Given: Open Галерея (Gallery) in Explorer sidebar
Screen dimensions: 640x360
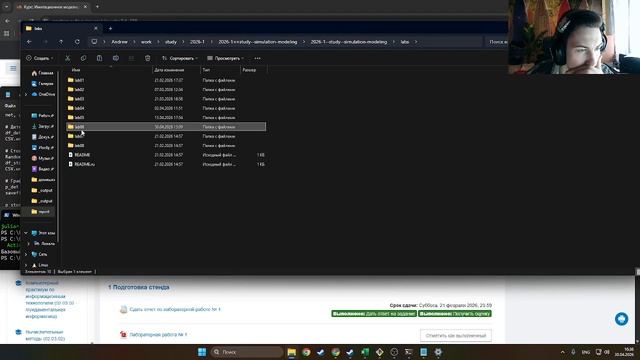Looking at the screenshot, I should pyautogui.click(x=42, y=84).
